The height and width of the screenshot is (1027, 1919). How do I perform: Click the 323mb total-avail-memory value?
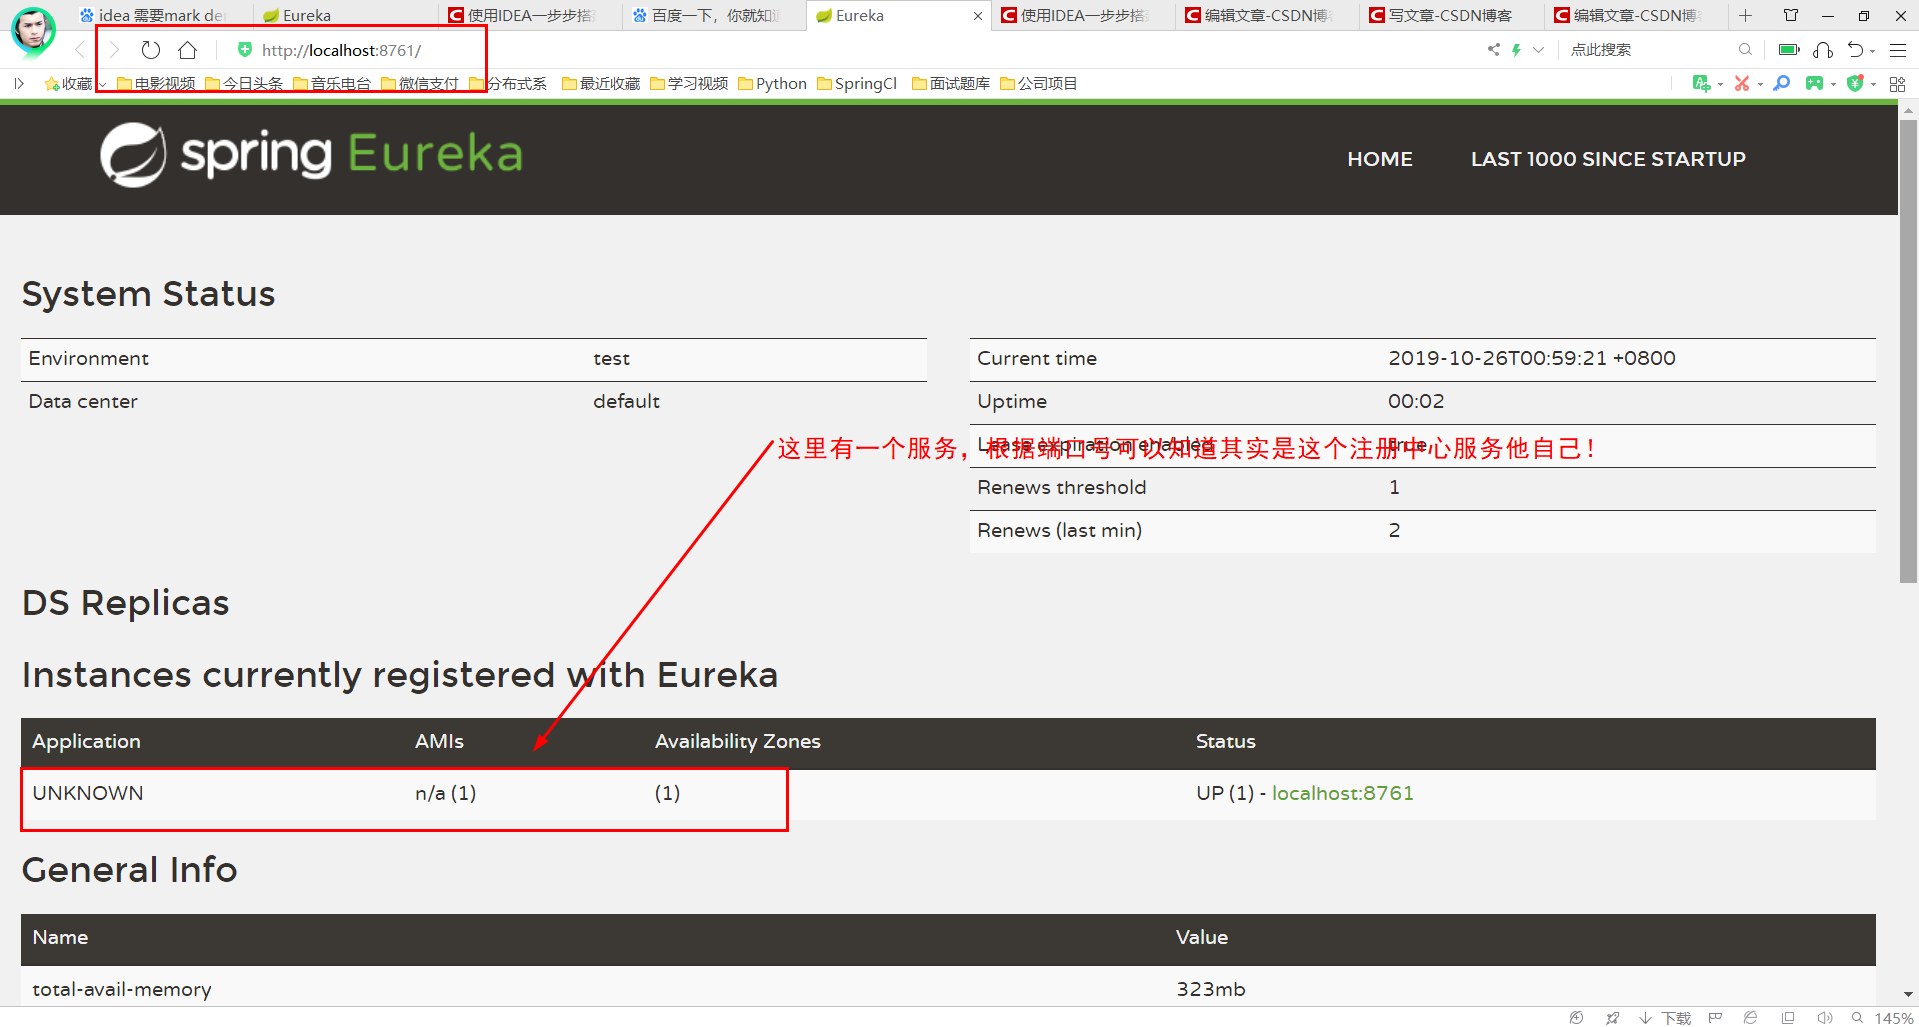(1210, 989)
